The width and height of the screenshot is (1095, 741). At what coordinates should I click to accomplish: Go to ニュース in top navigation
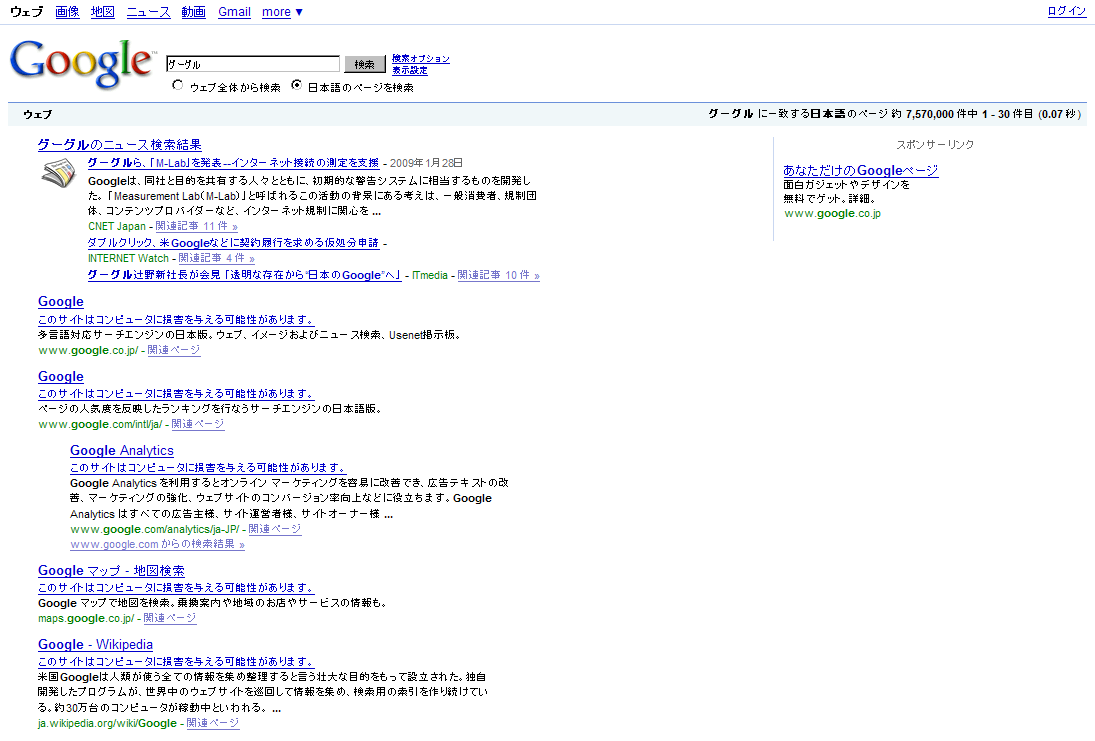pyautogui.click(x=148, y=12)
